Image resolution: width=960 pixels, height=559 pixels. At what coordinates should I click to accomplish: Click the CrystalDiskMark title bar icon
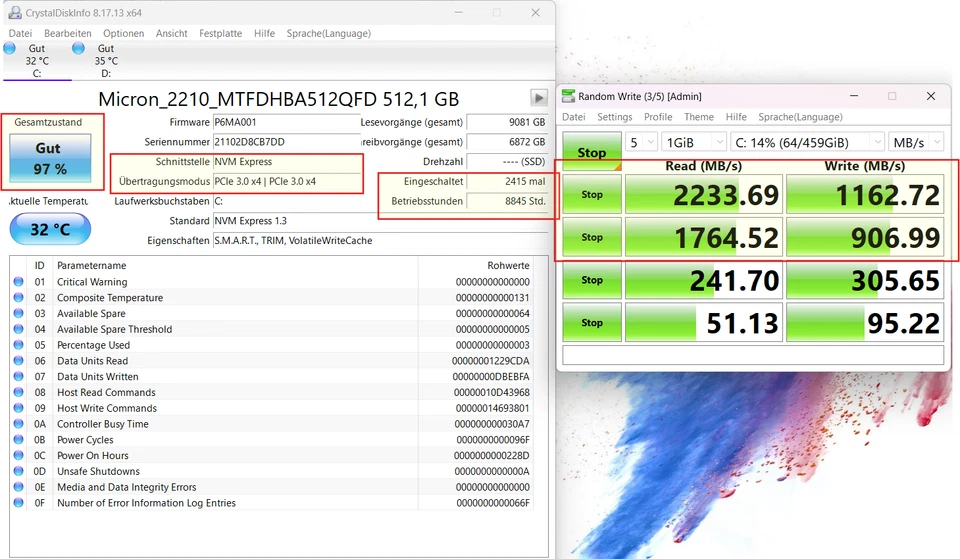[x=568, y=96]
